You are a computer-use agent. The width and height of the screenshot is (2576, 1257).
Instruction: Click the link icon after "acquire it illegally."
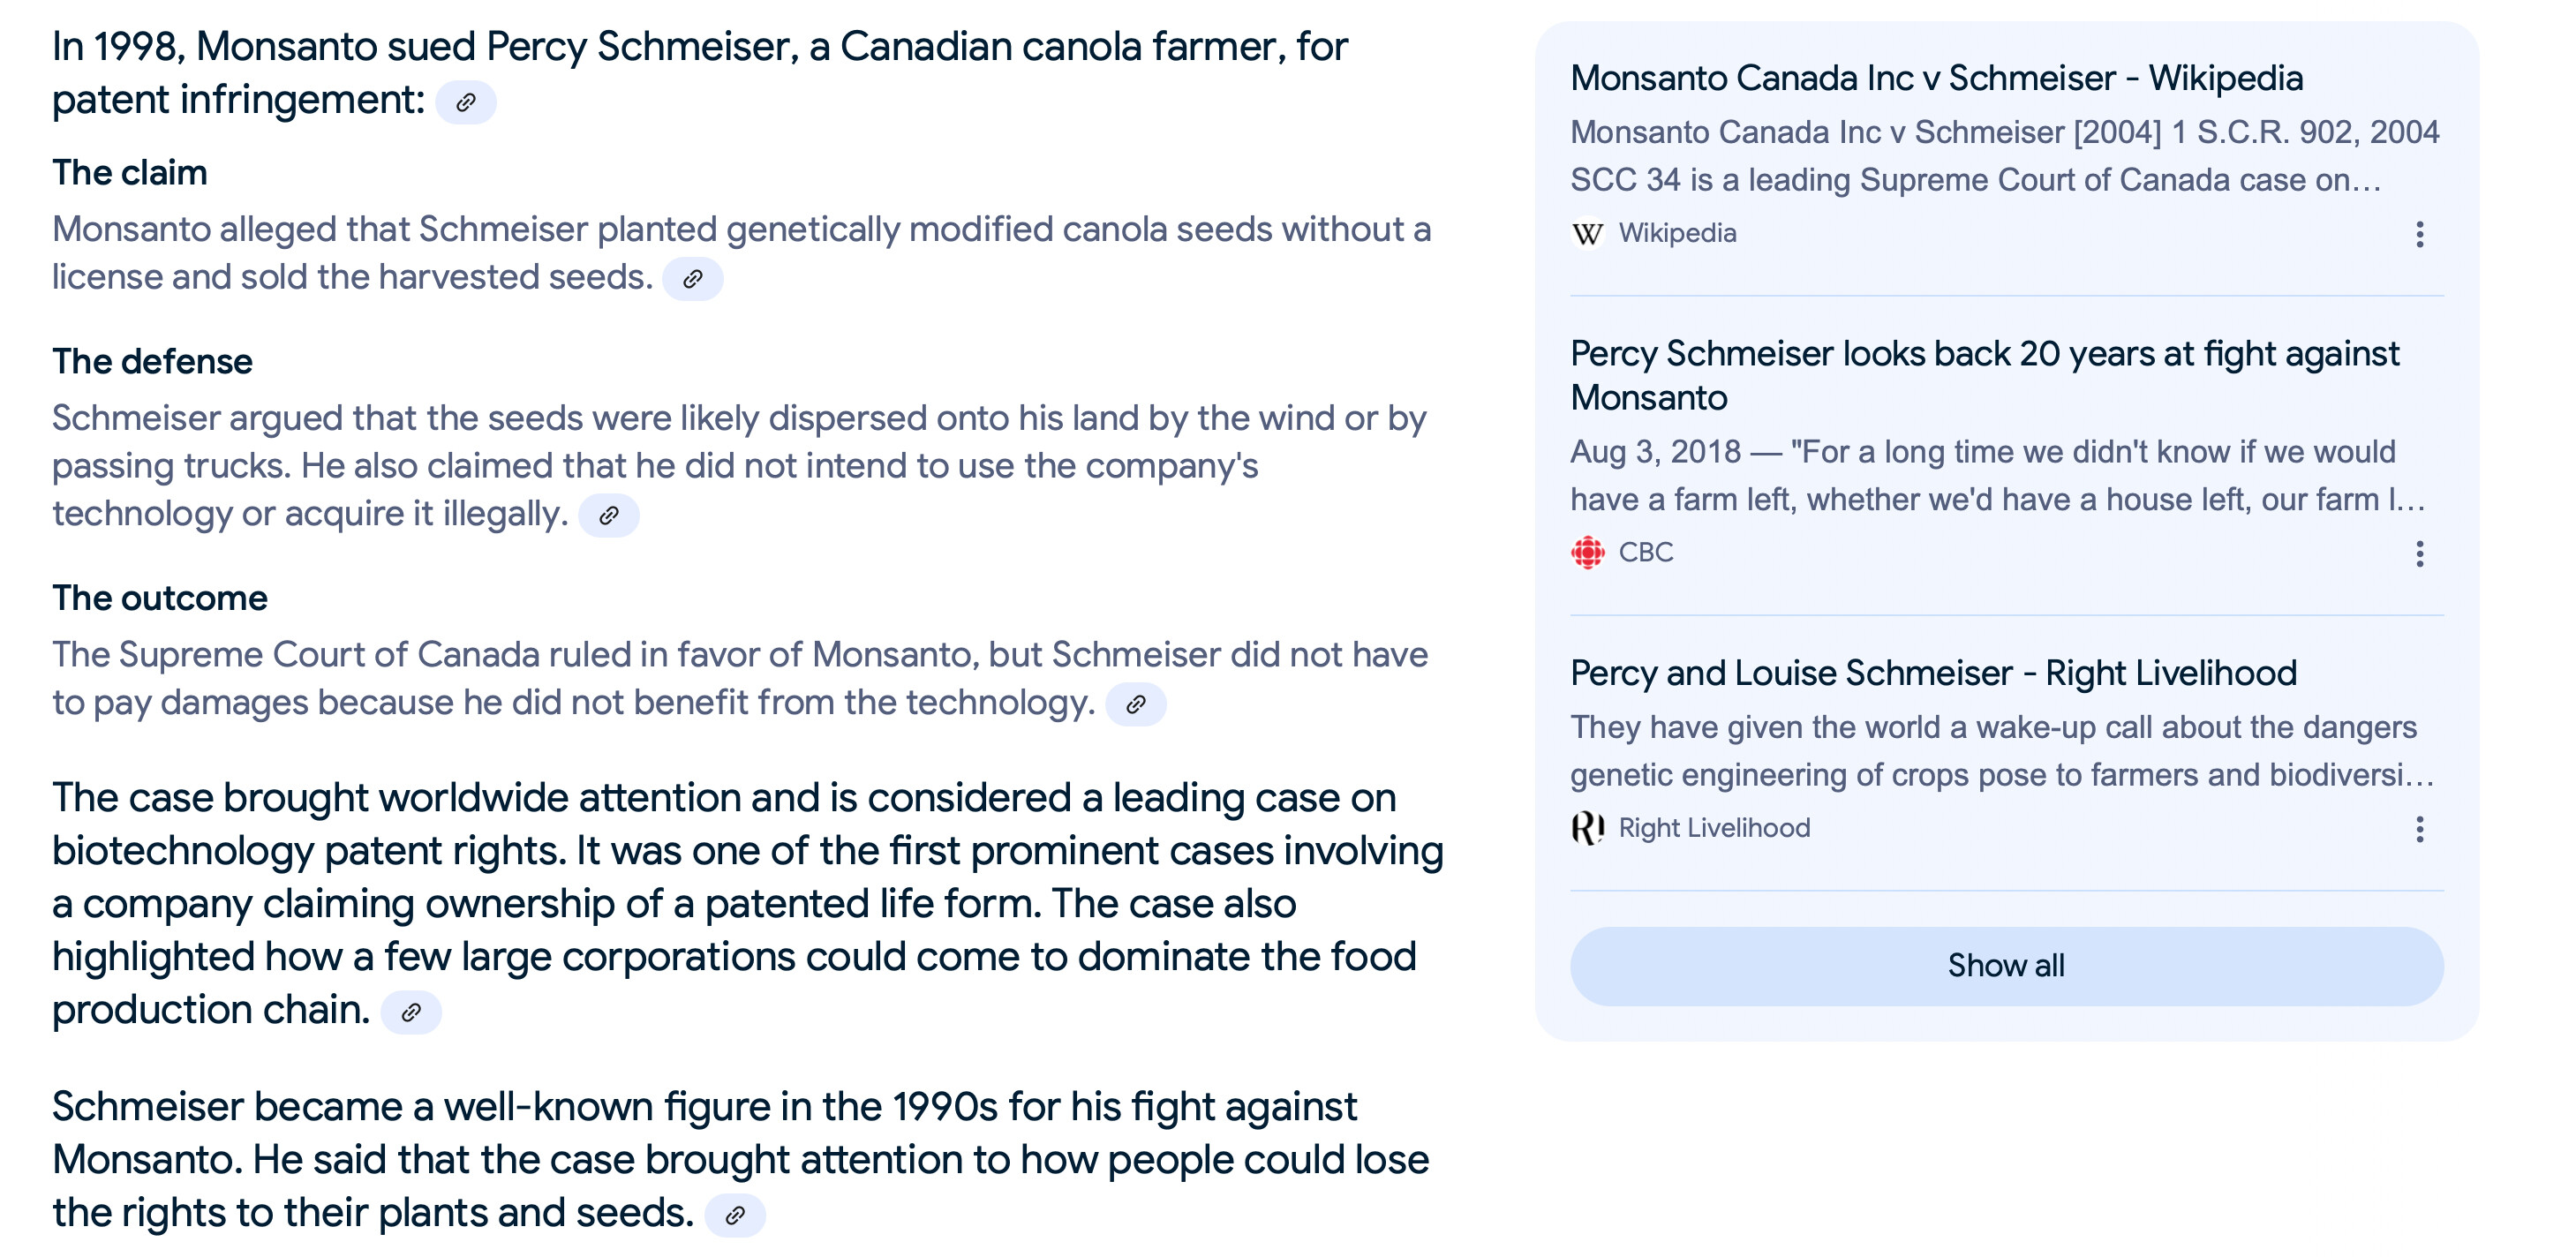tap(608, 515)
